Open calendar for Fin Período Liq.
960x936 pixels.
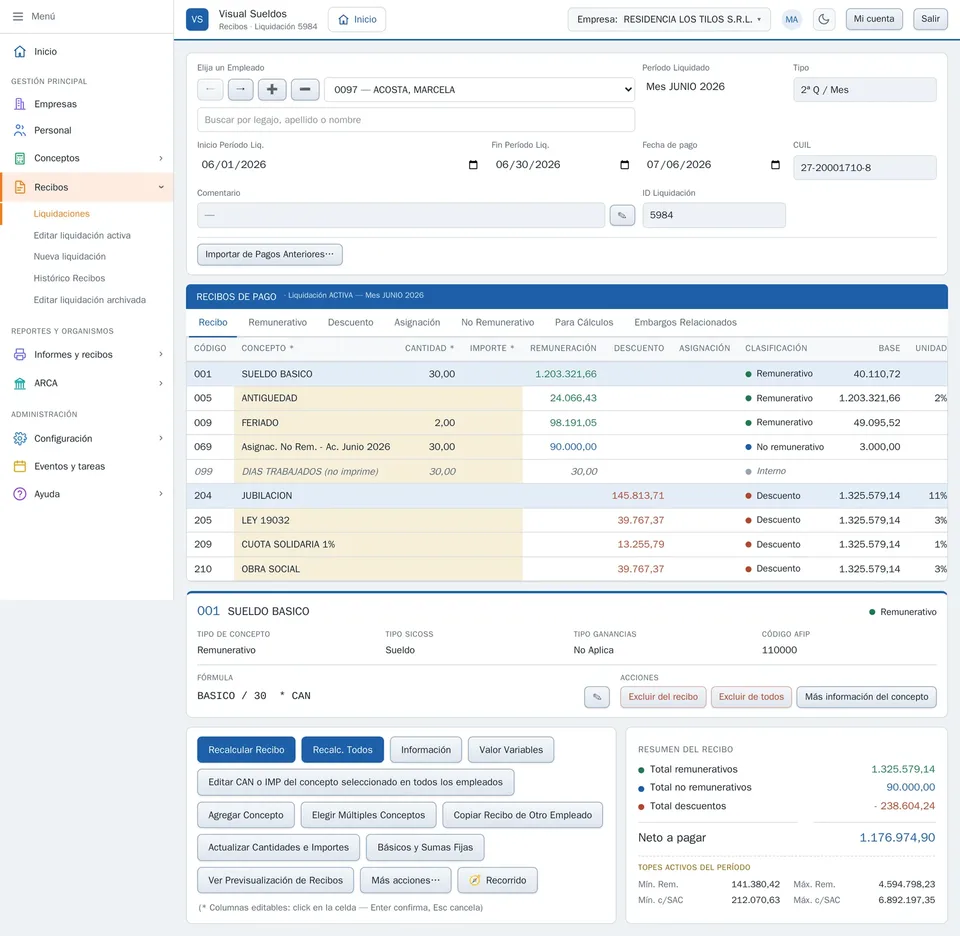point(624,165)
